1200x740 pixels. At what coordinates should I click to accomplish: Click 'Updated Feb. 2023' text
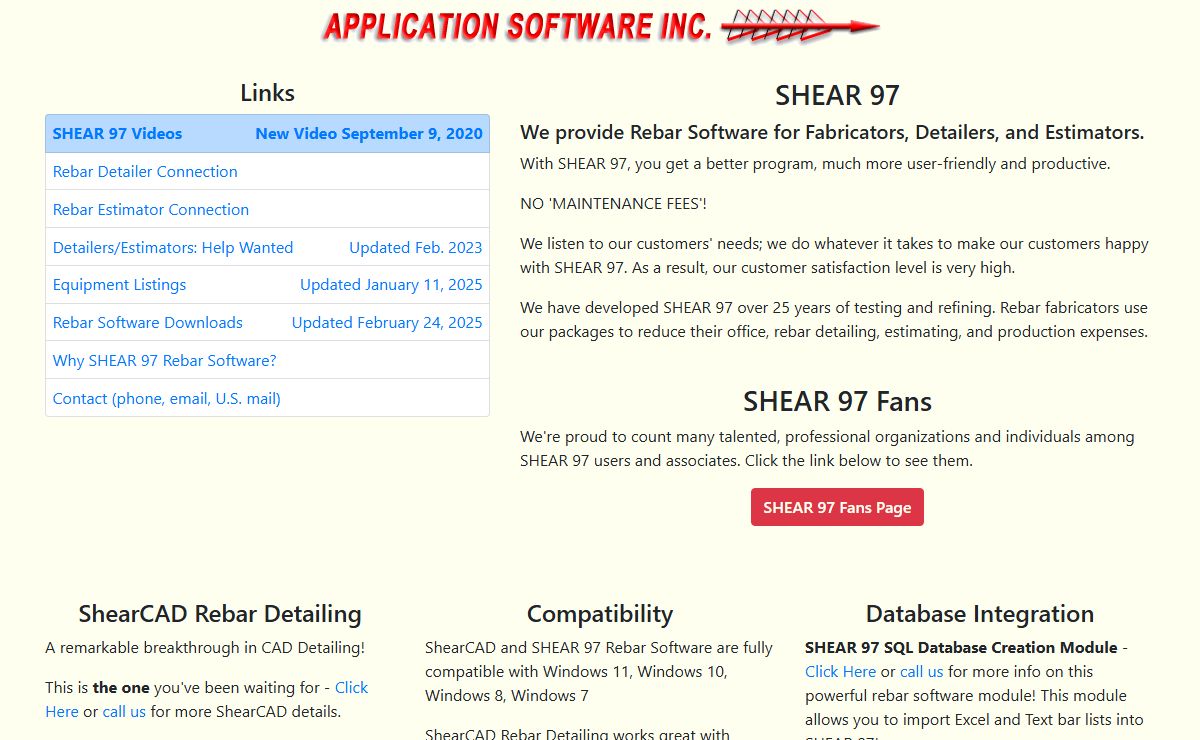coord(416,247)
